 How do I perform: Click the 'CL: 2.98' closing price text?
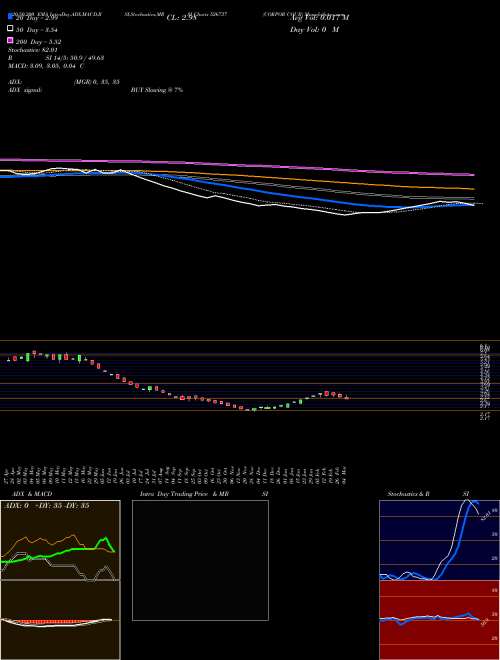(181, 18)
